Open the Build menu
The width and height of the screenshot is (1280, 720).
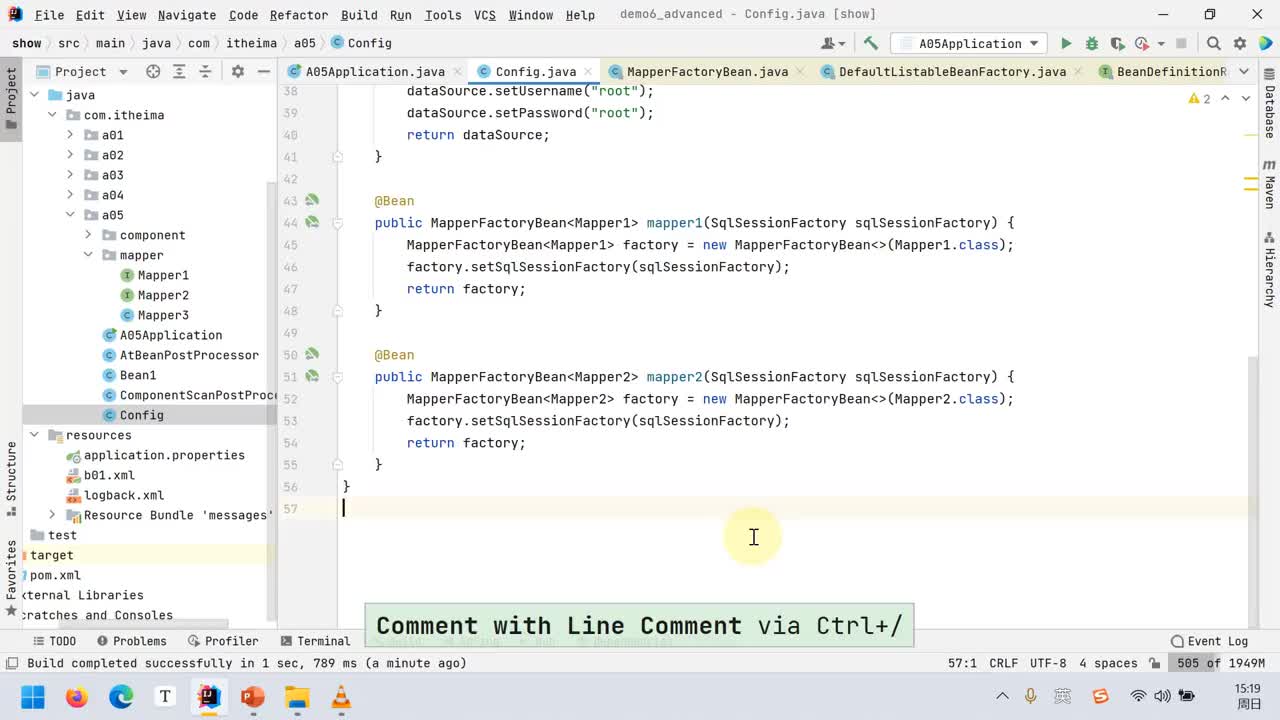coord(359,15)
